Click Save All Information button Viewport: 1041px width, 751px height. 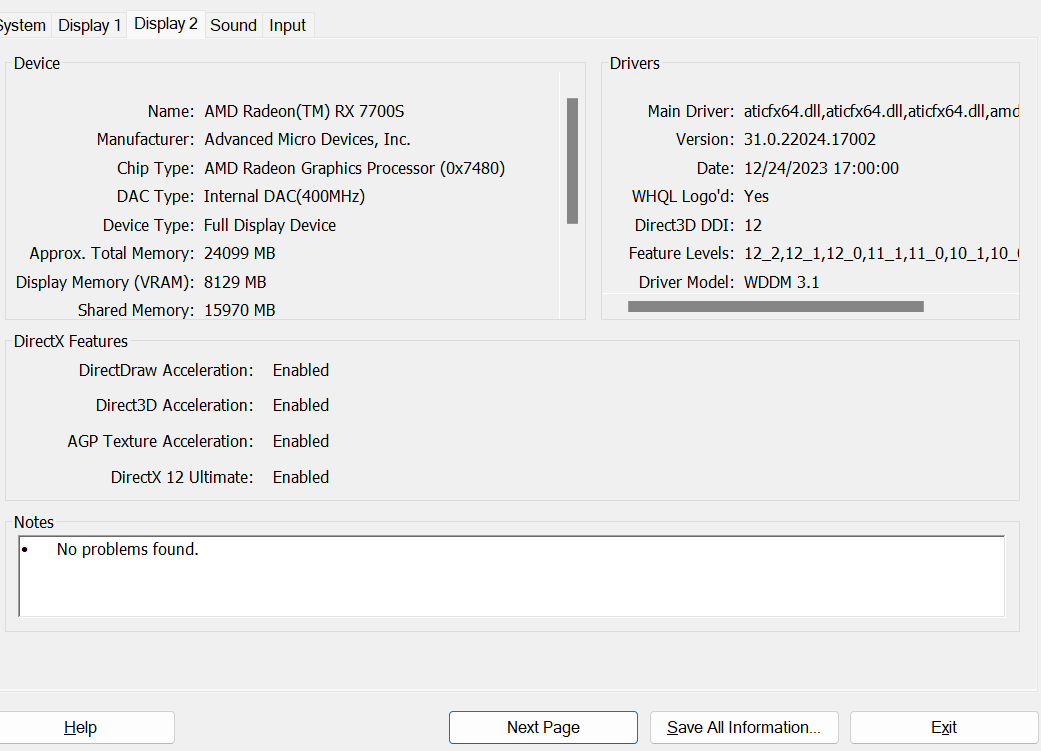744,727
